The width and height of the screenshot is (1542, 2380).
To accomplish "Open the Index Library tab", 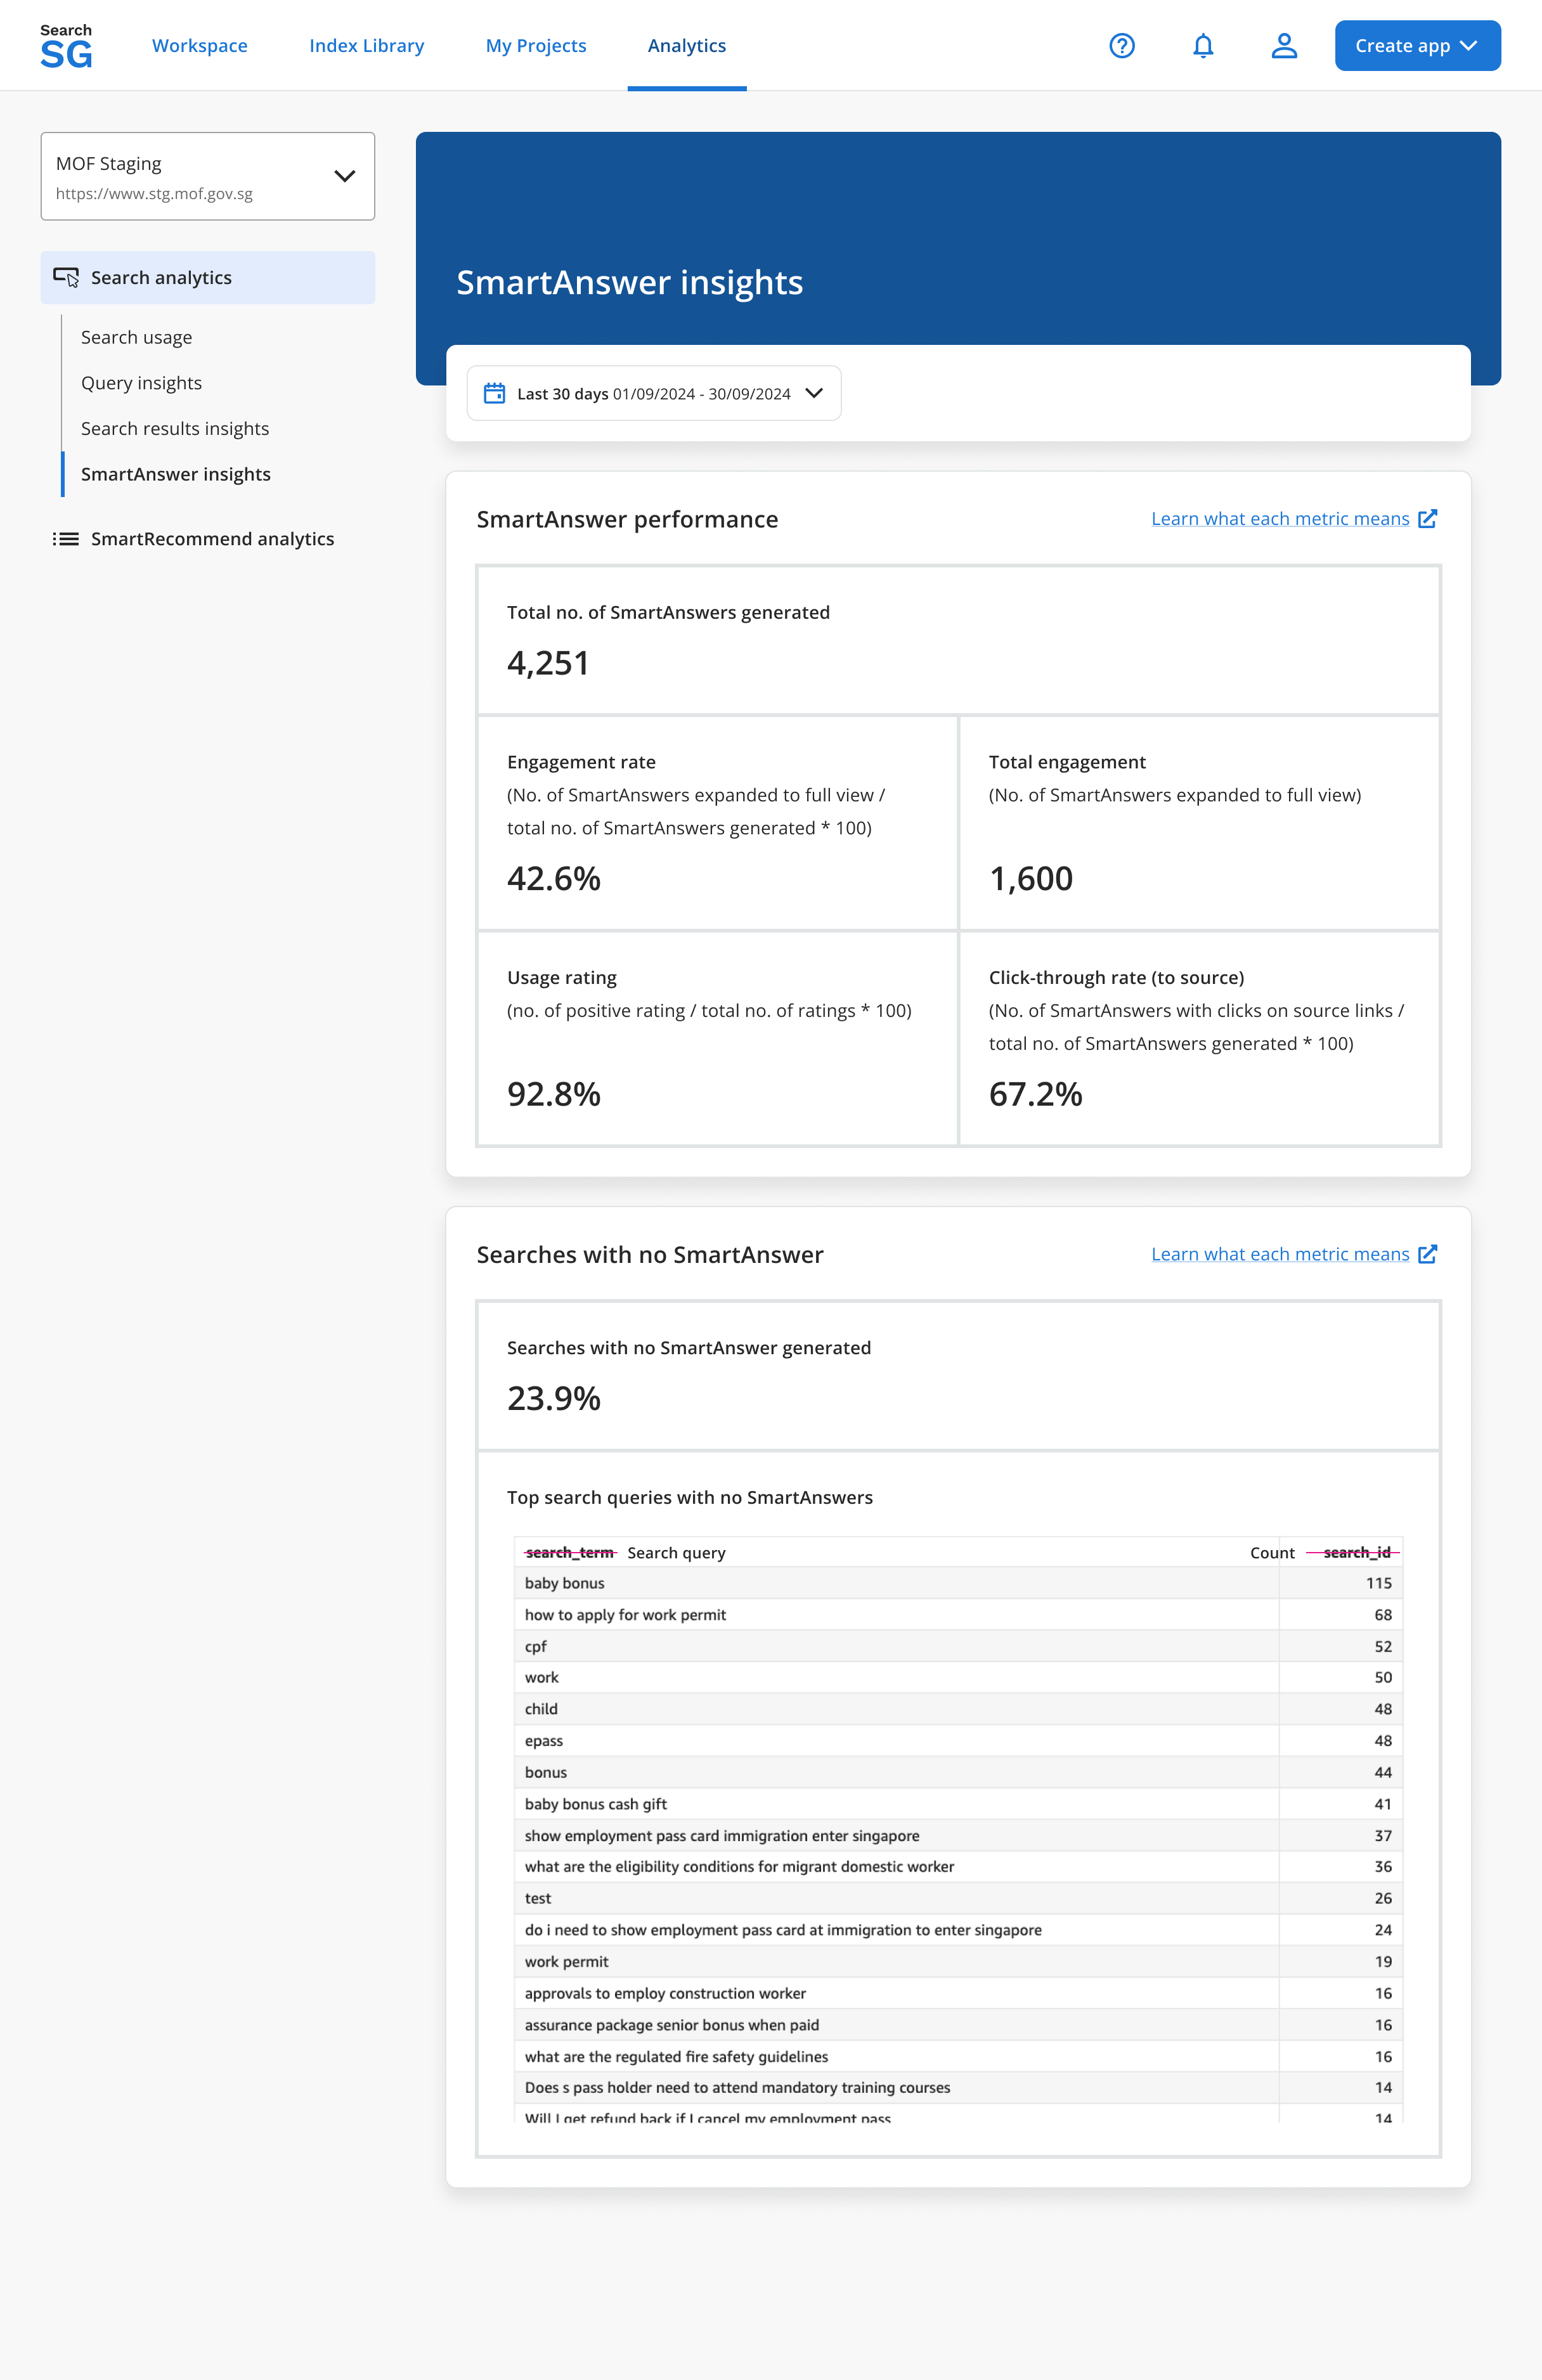I will pyautogui.click(x=367, y=46).
